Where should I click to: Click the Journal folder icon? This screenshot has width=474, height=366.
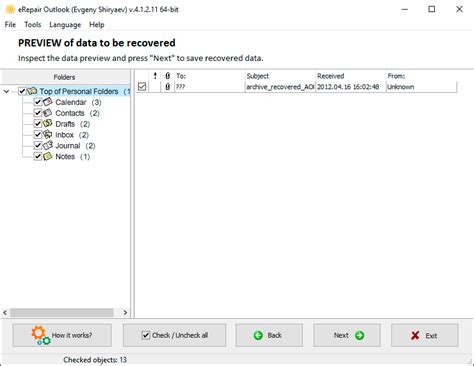[x=48, y=145]
